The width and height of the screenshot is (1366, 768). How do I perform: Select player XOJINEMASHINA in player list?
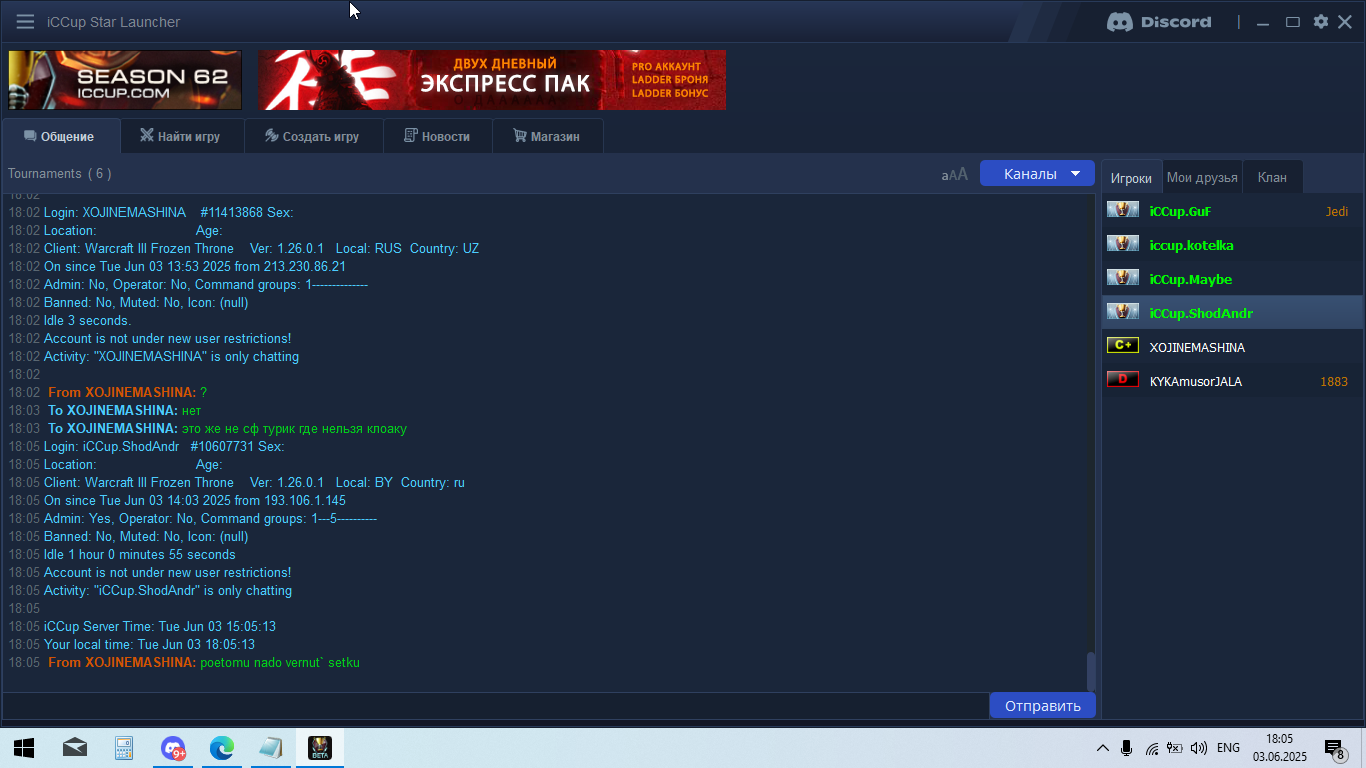click(x=1232, y=347)
